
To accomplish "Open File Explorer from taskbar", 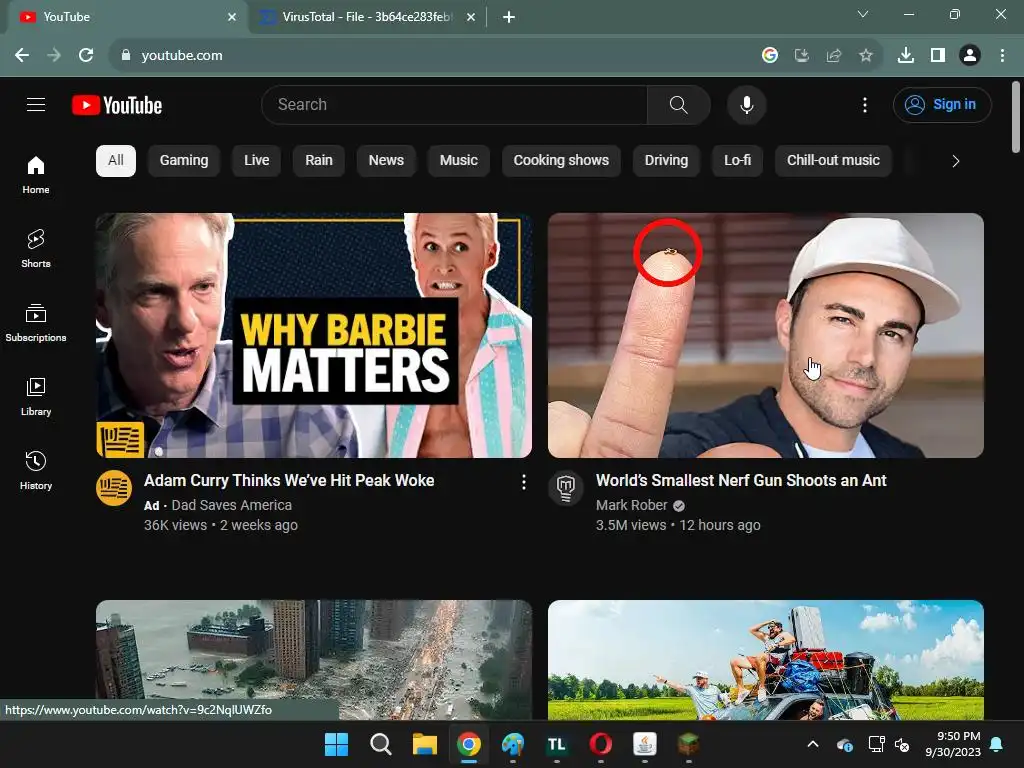I will point(424,744).
